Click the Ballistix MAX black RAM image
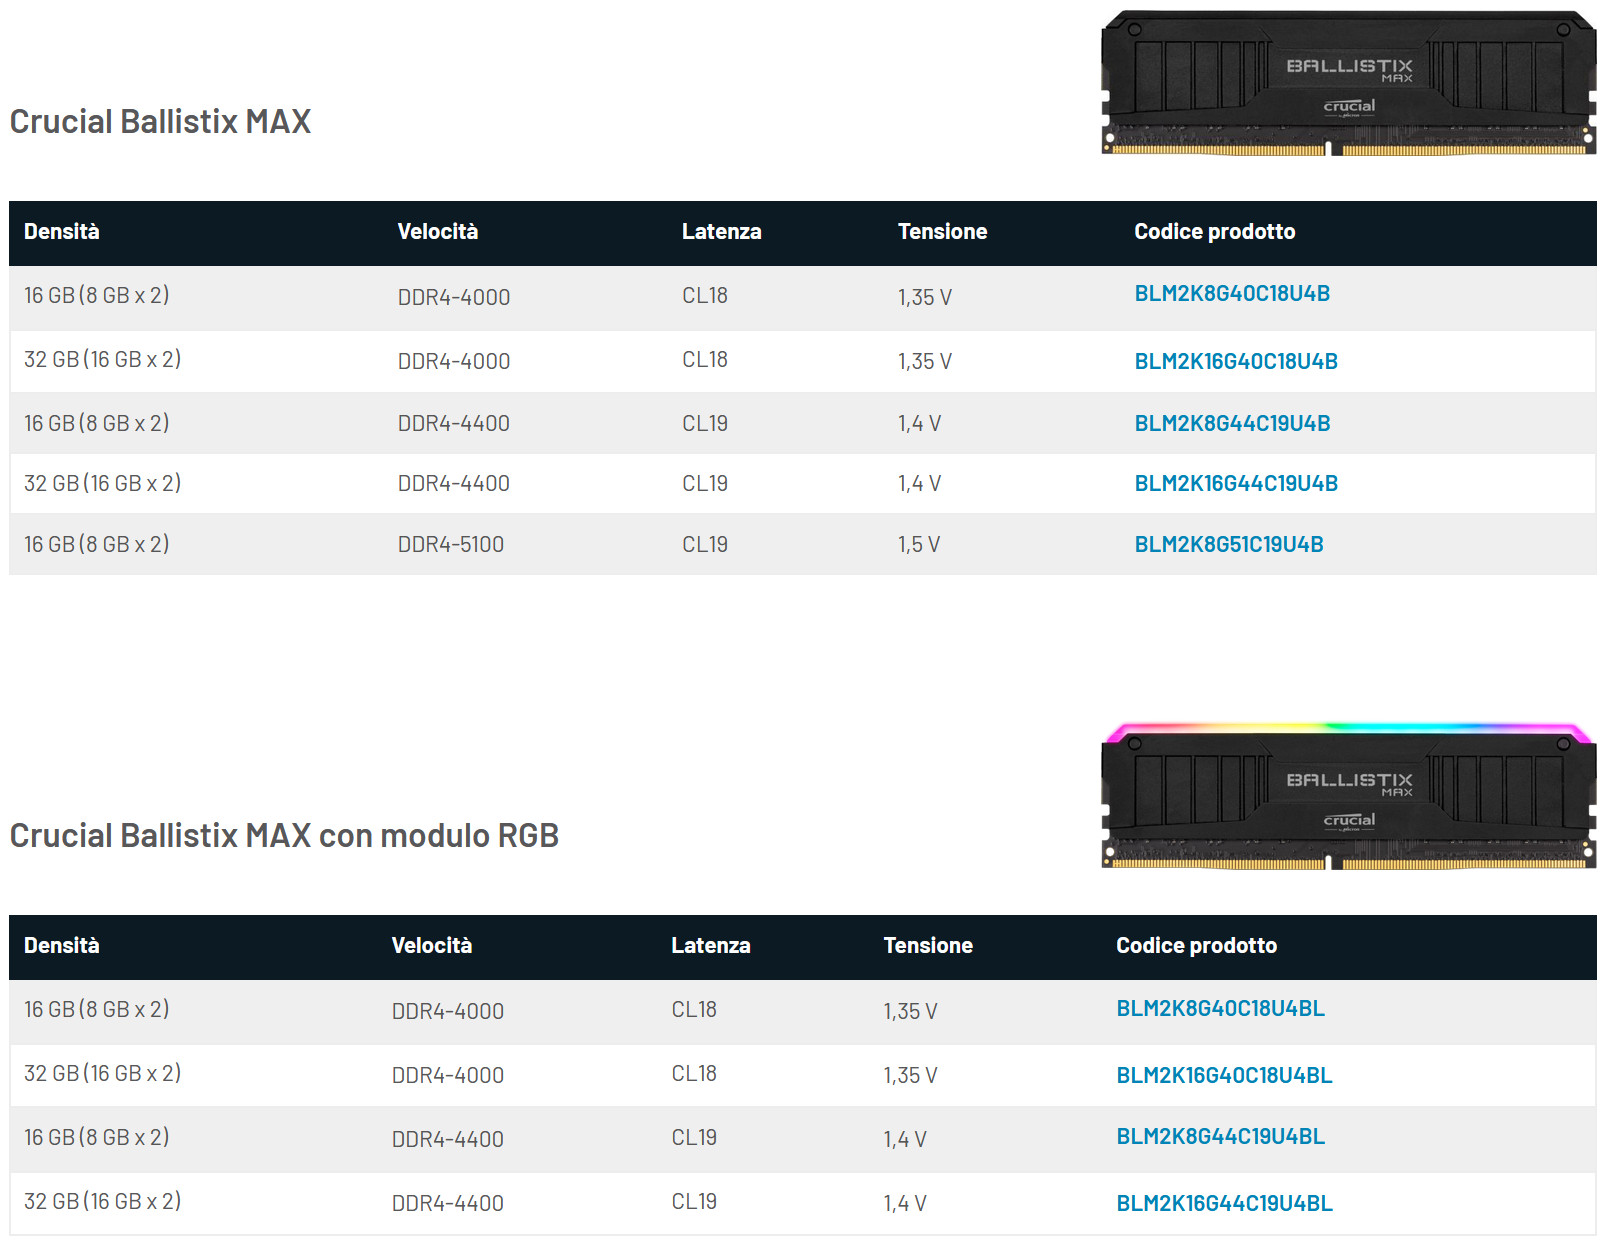Viewport: 1606px width, 1244px height. (x=1348, y=83)
